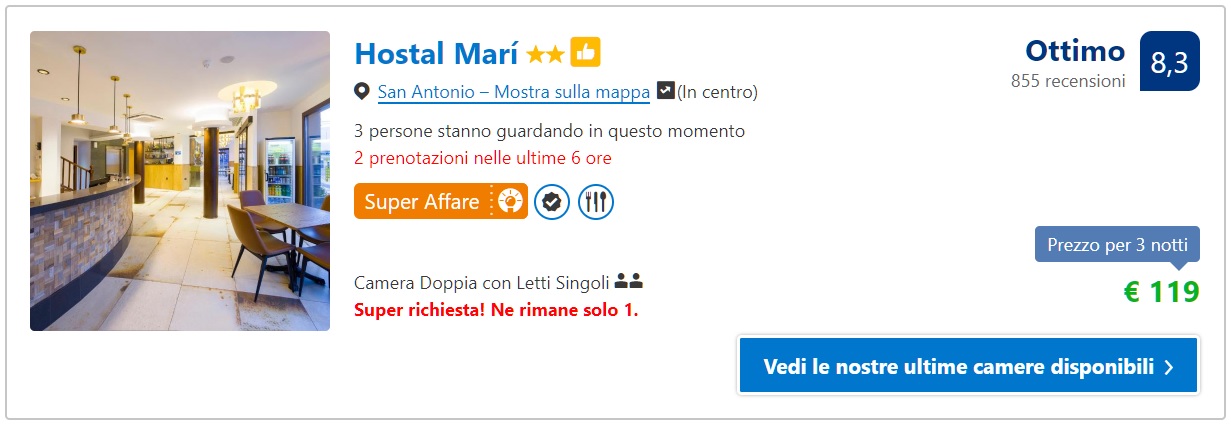This screenshot has width=1231, height=427.
Task: Click the Prezzo per 3 notti label
Action: click(1117, 245)
